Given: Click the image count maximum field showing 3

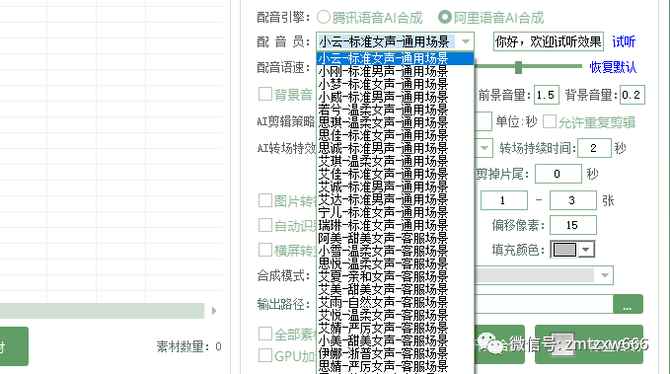Looking at the screenshot, I should coord(573,200).
